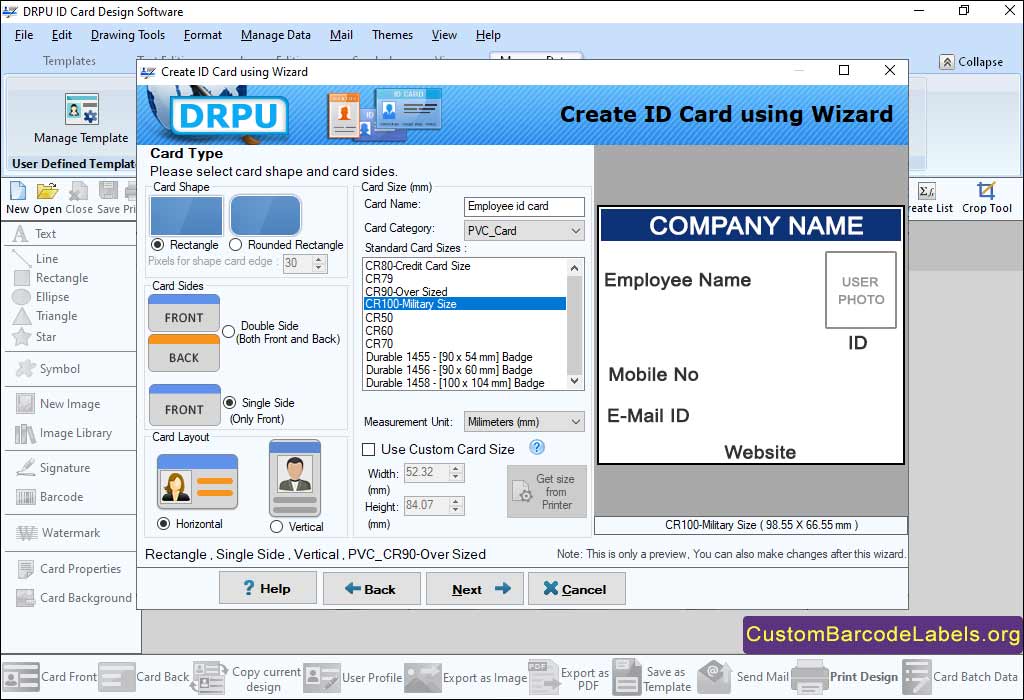Select Vertical card layout
The height and width of the screenshot is (700, 1024).
coord(276,526)
